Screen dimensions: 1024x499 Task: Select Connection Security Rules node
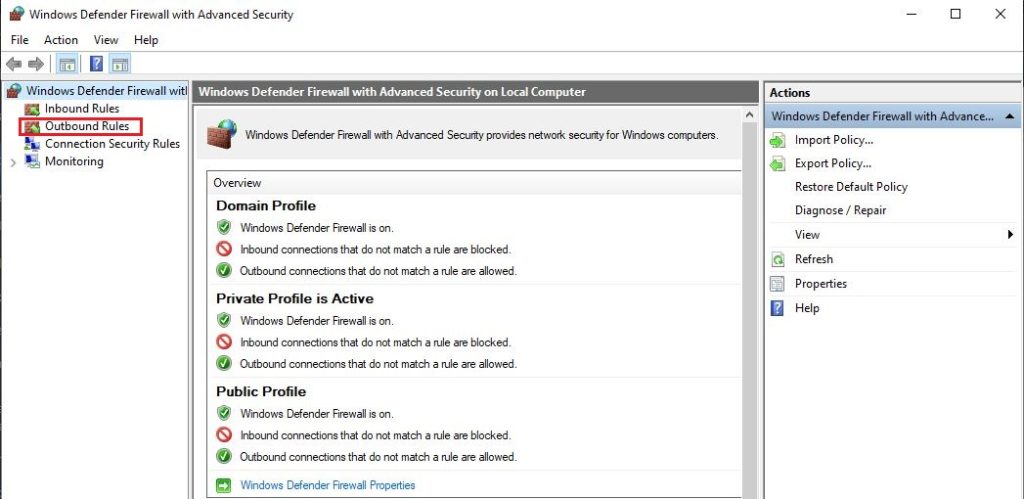click(x=112, y=144)
